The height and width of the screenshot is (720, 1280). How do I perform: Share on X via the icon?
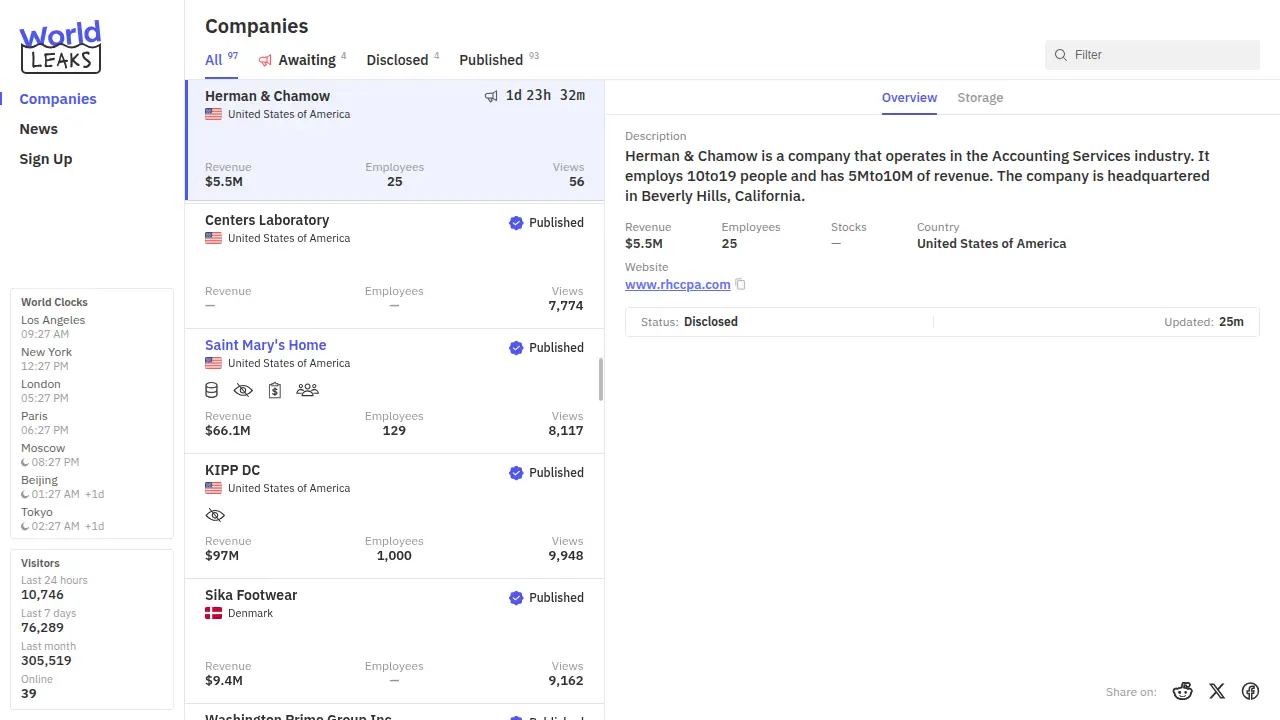tap(1217, 691)
